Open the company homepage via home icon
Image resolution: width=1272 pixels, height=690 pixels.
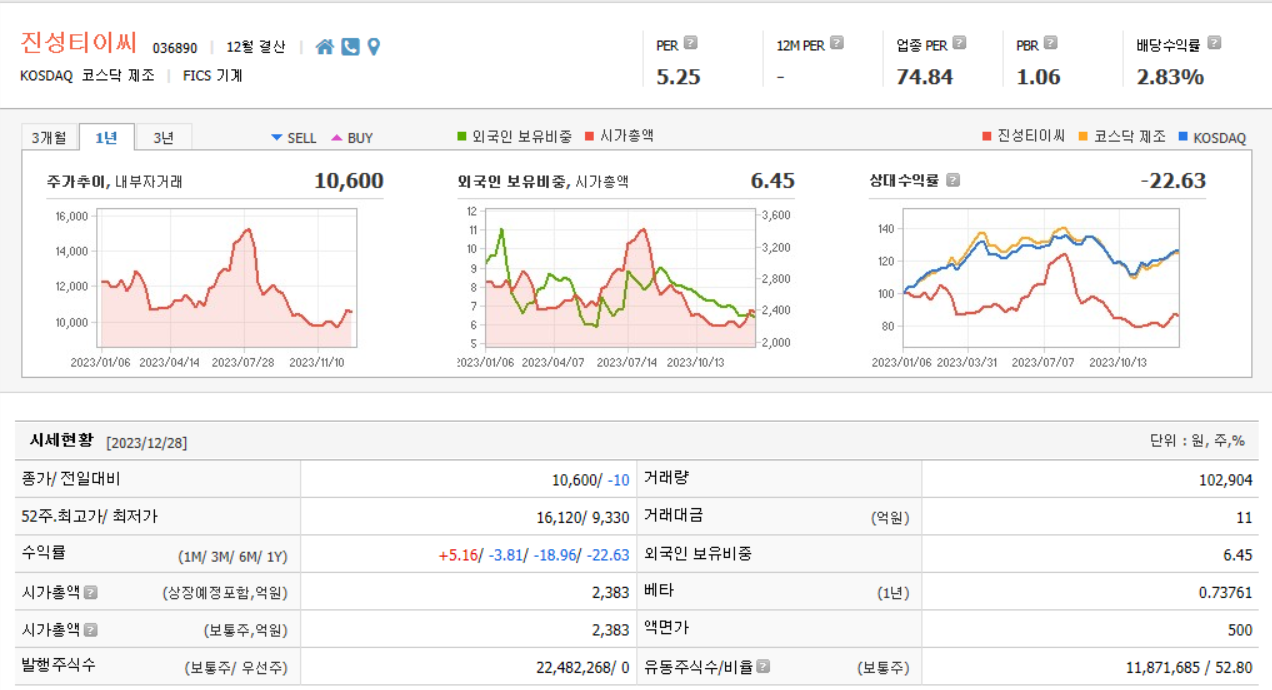pos(325,45)
